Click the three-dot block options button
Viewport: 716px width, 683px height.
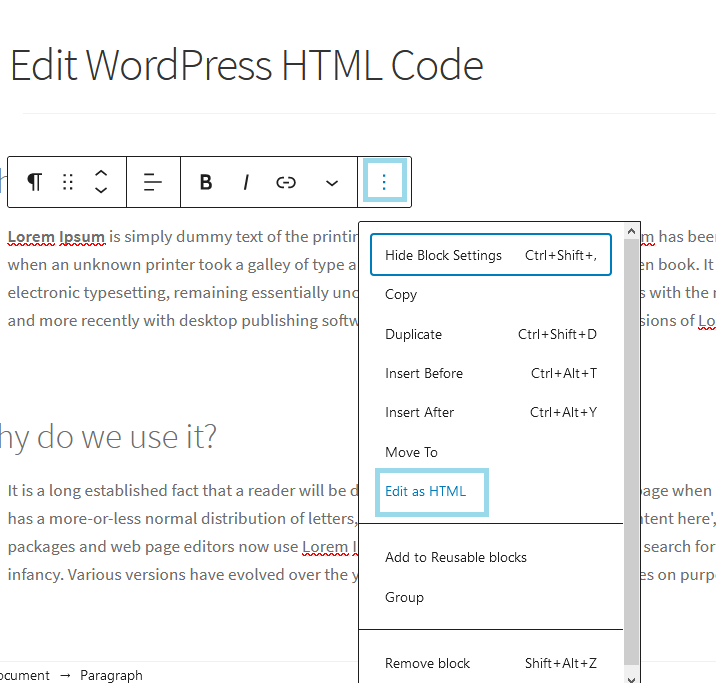384,182
